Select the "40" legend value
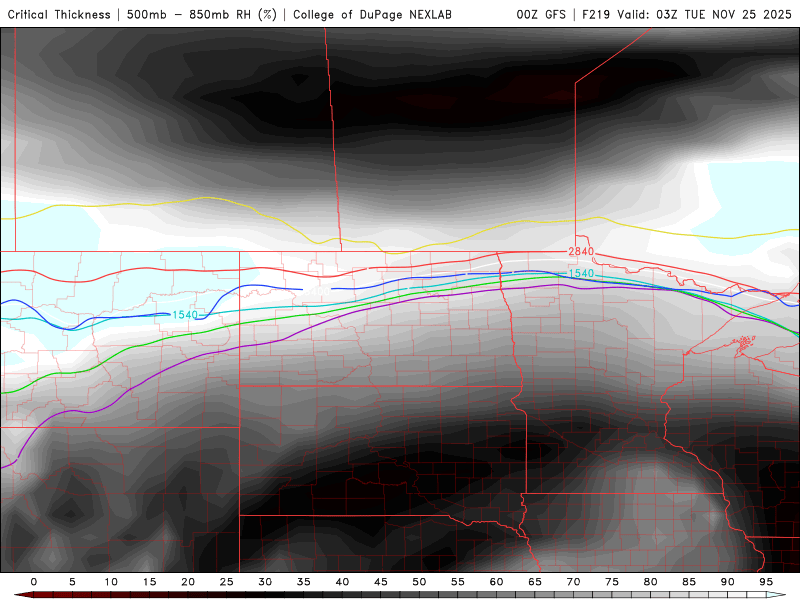The width and height of the screenshot is (800, 600). (x=342, y=582)
